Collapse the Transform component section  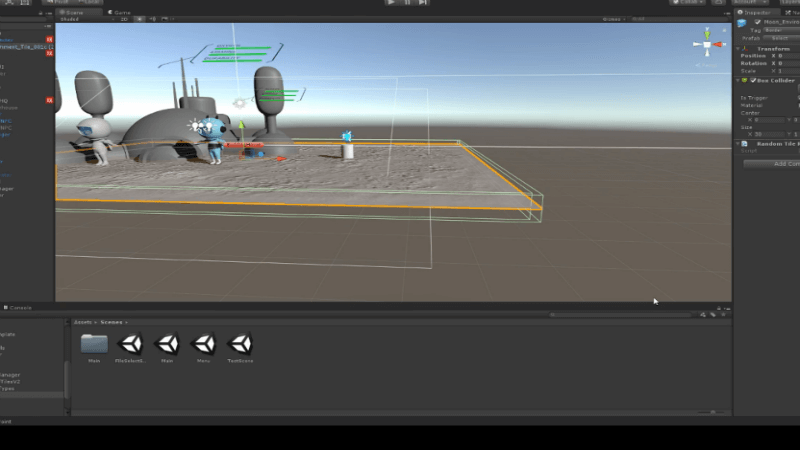(740, 47)
